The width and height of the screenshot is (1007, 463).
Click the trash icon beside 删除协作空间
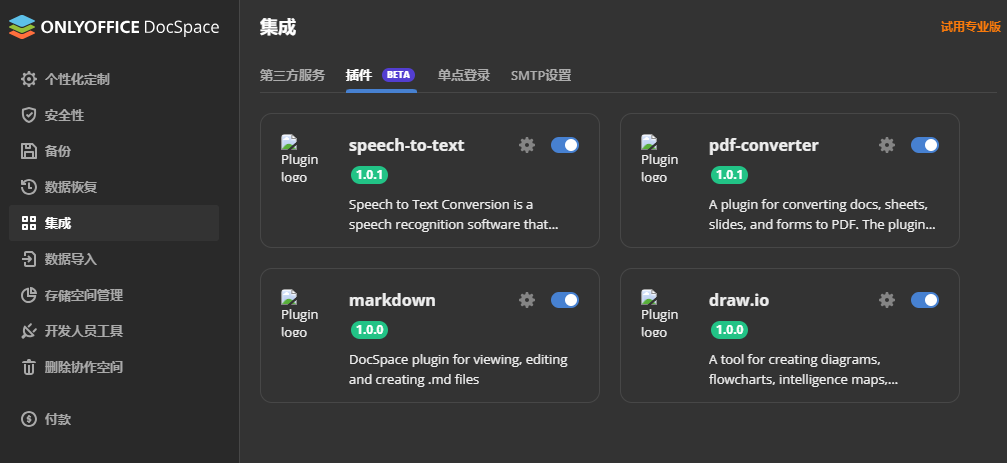(29, 367)
